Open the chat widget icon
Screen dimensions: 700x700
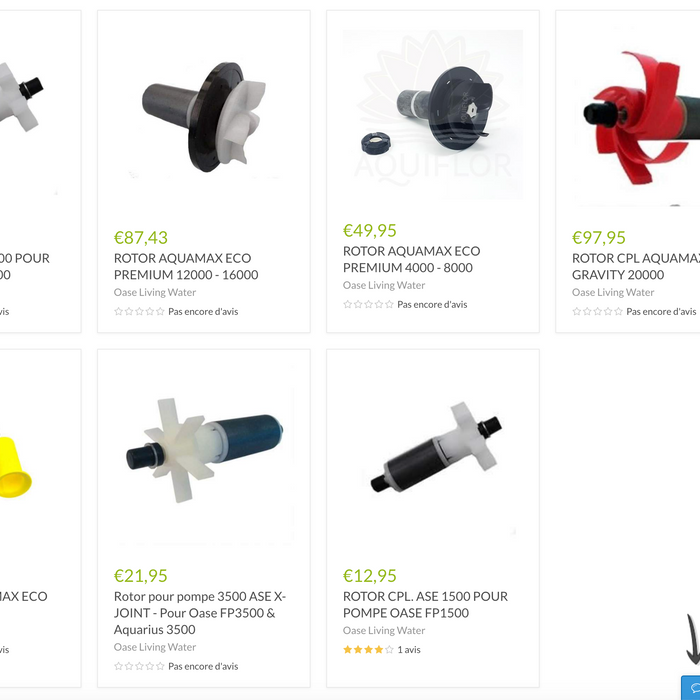click(x=691, y=688)
